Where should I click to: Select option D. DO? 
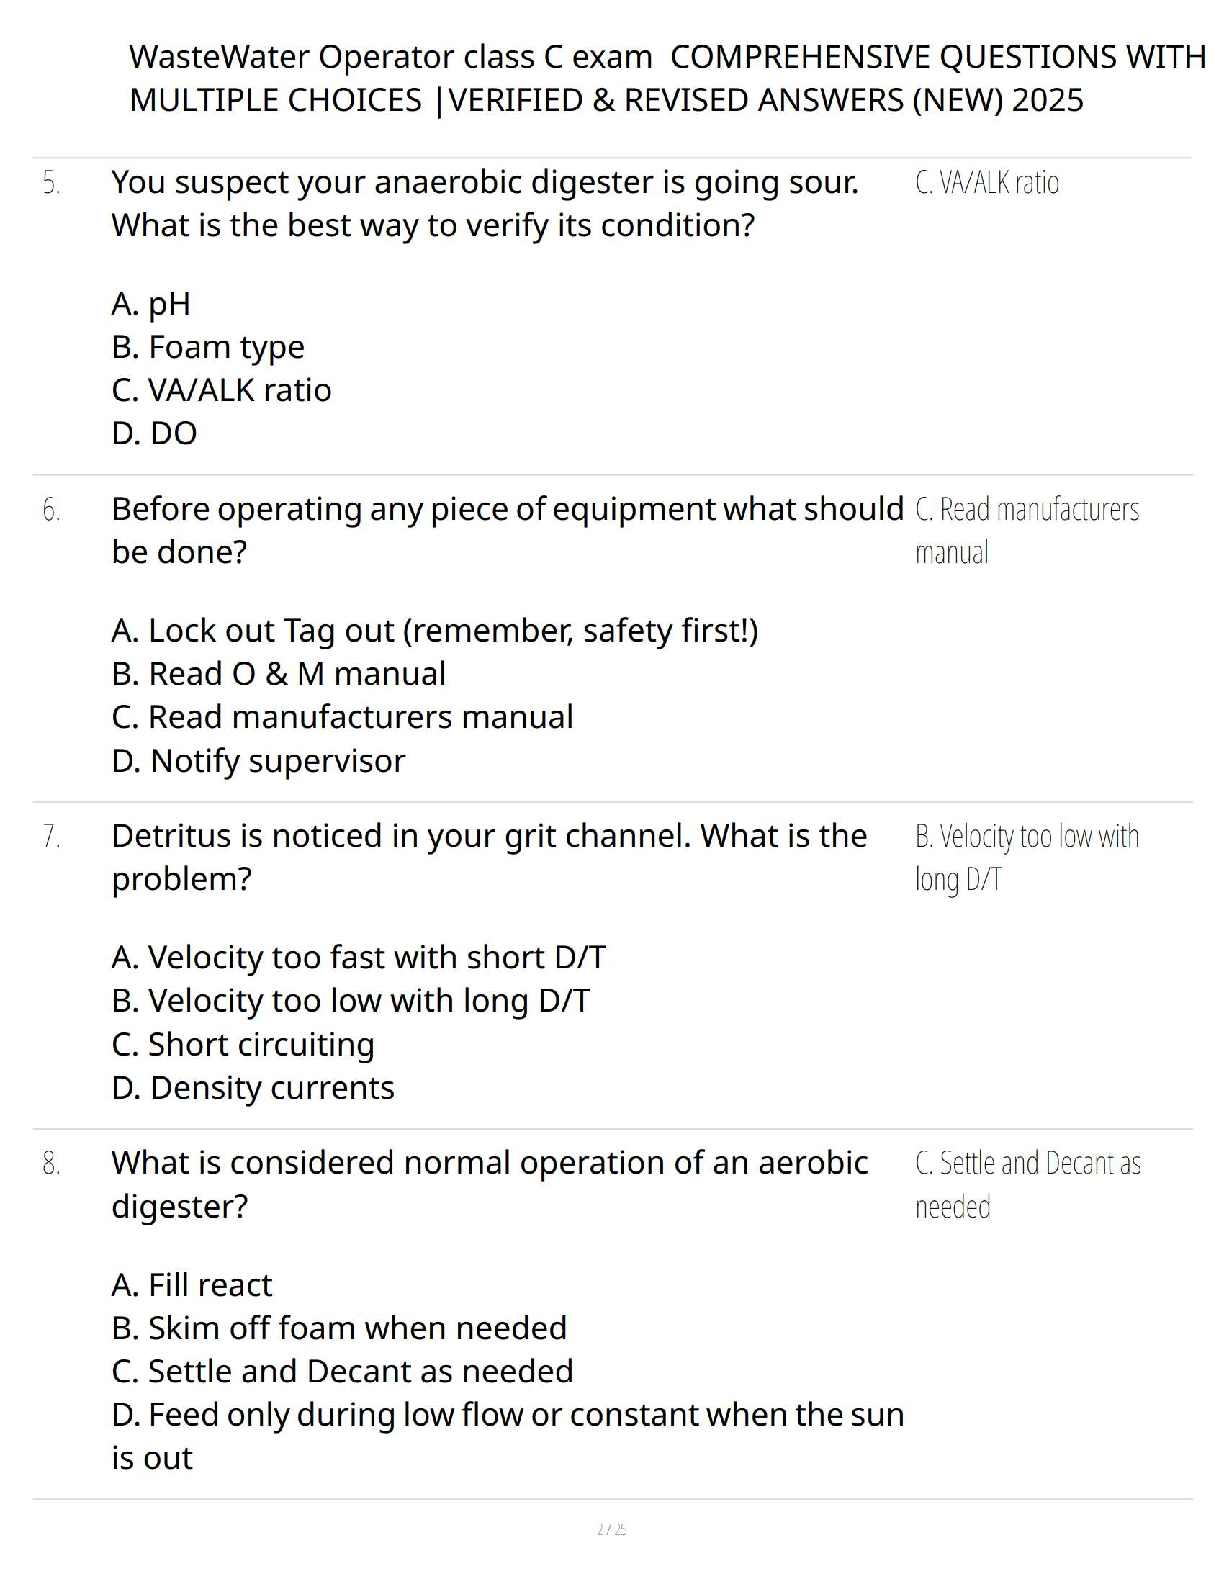click(155, 433)
